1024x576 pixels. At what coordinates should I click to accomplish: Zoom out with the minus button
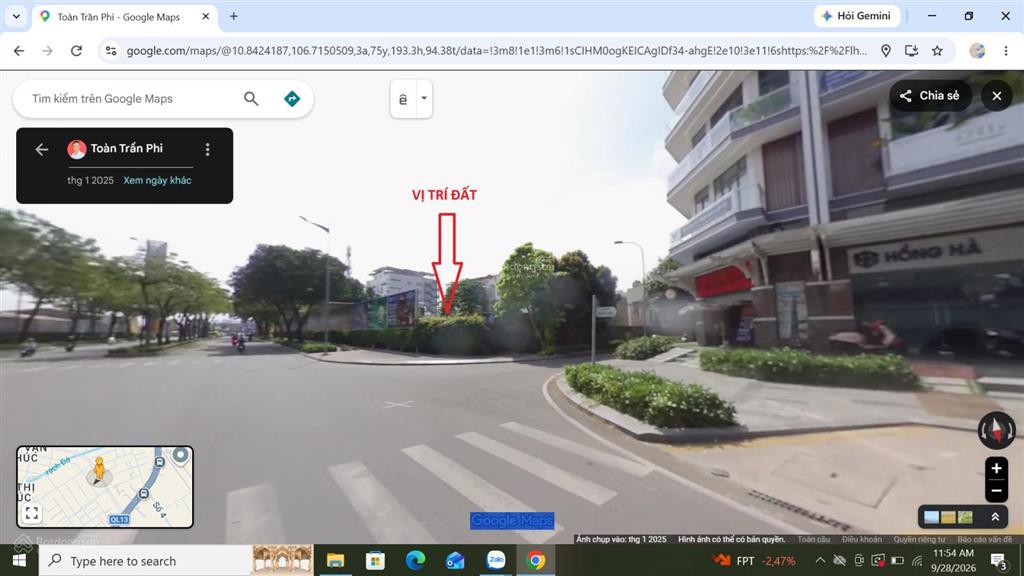point(996,490)
